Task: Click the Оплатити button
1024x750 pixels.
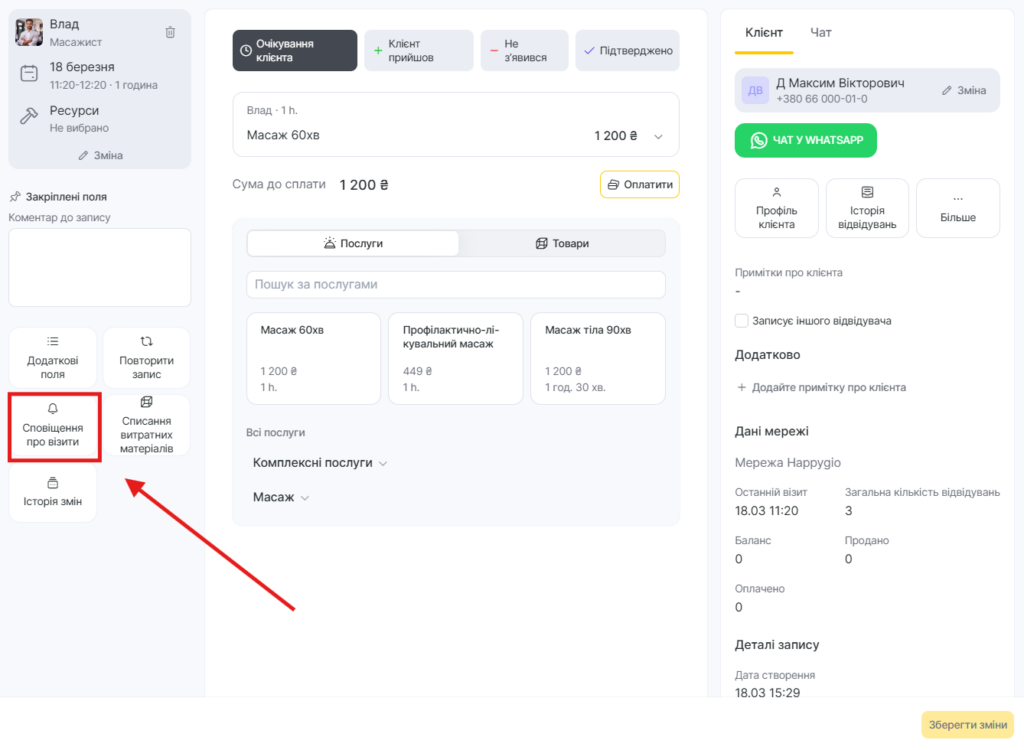Action: pyautogui.click(x=639, y=185)
